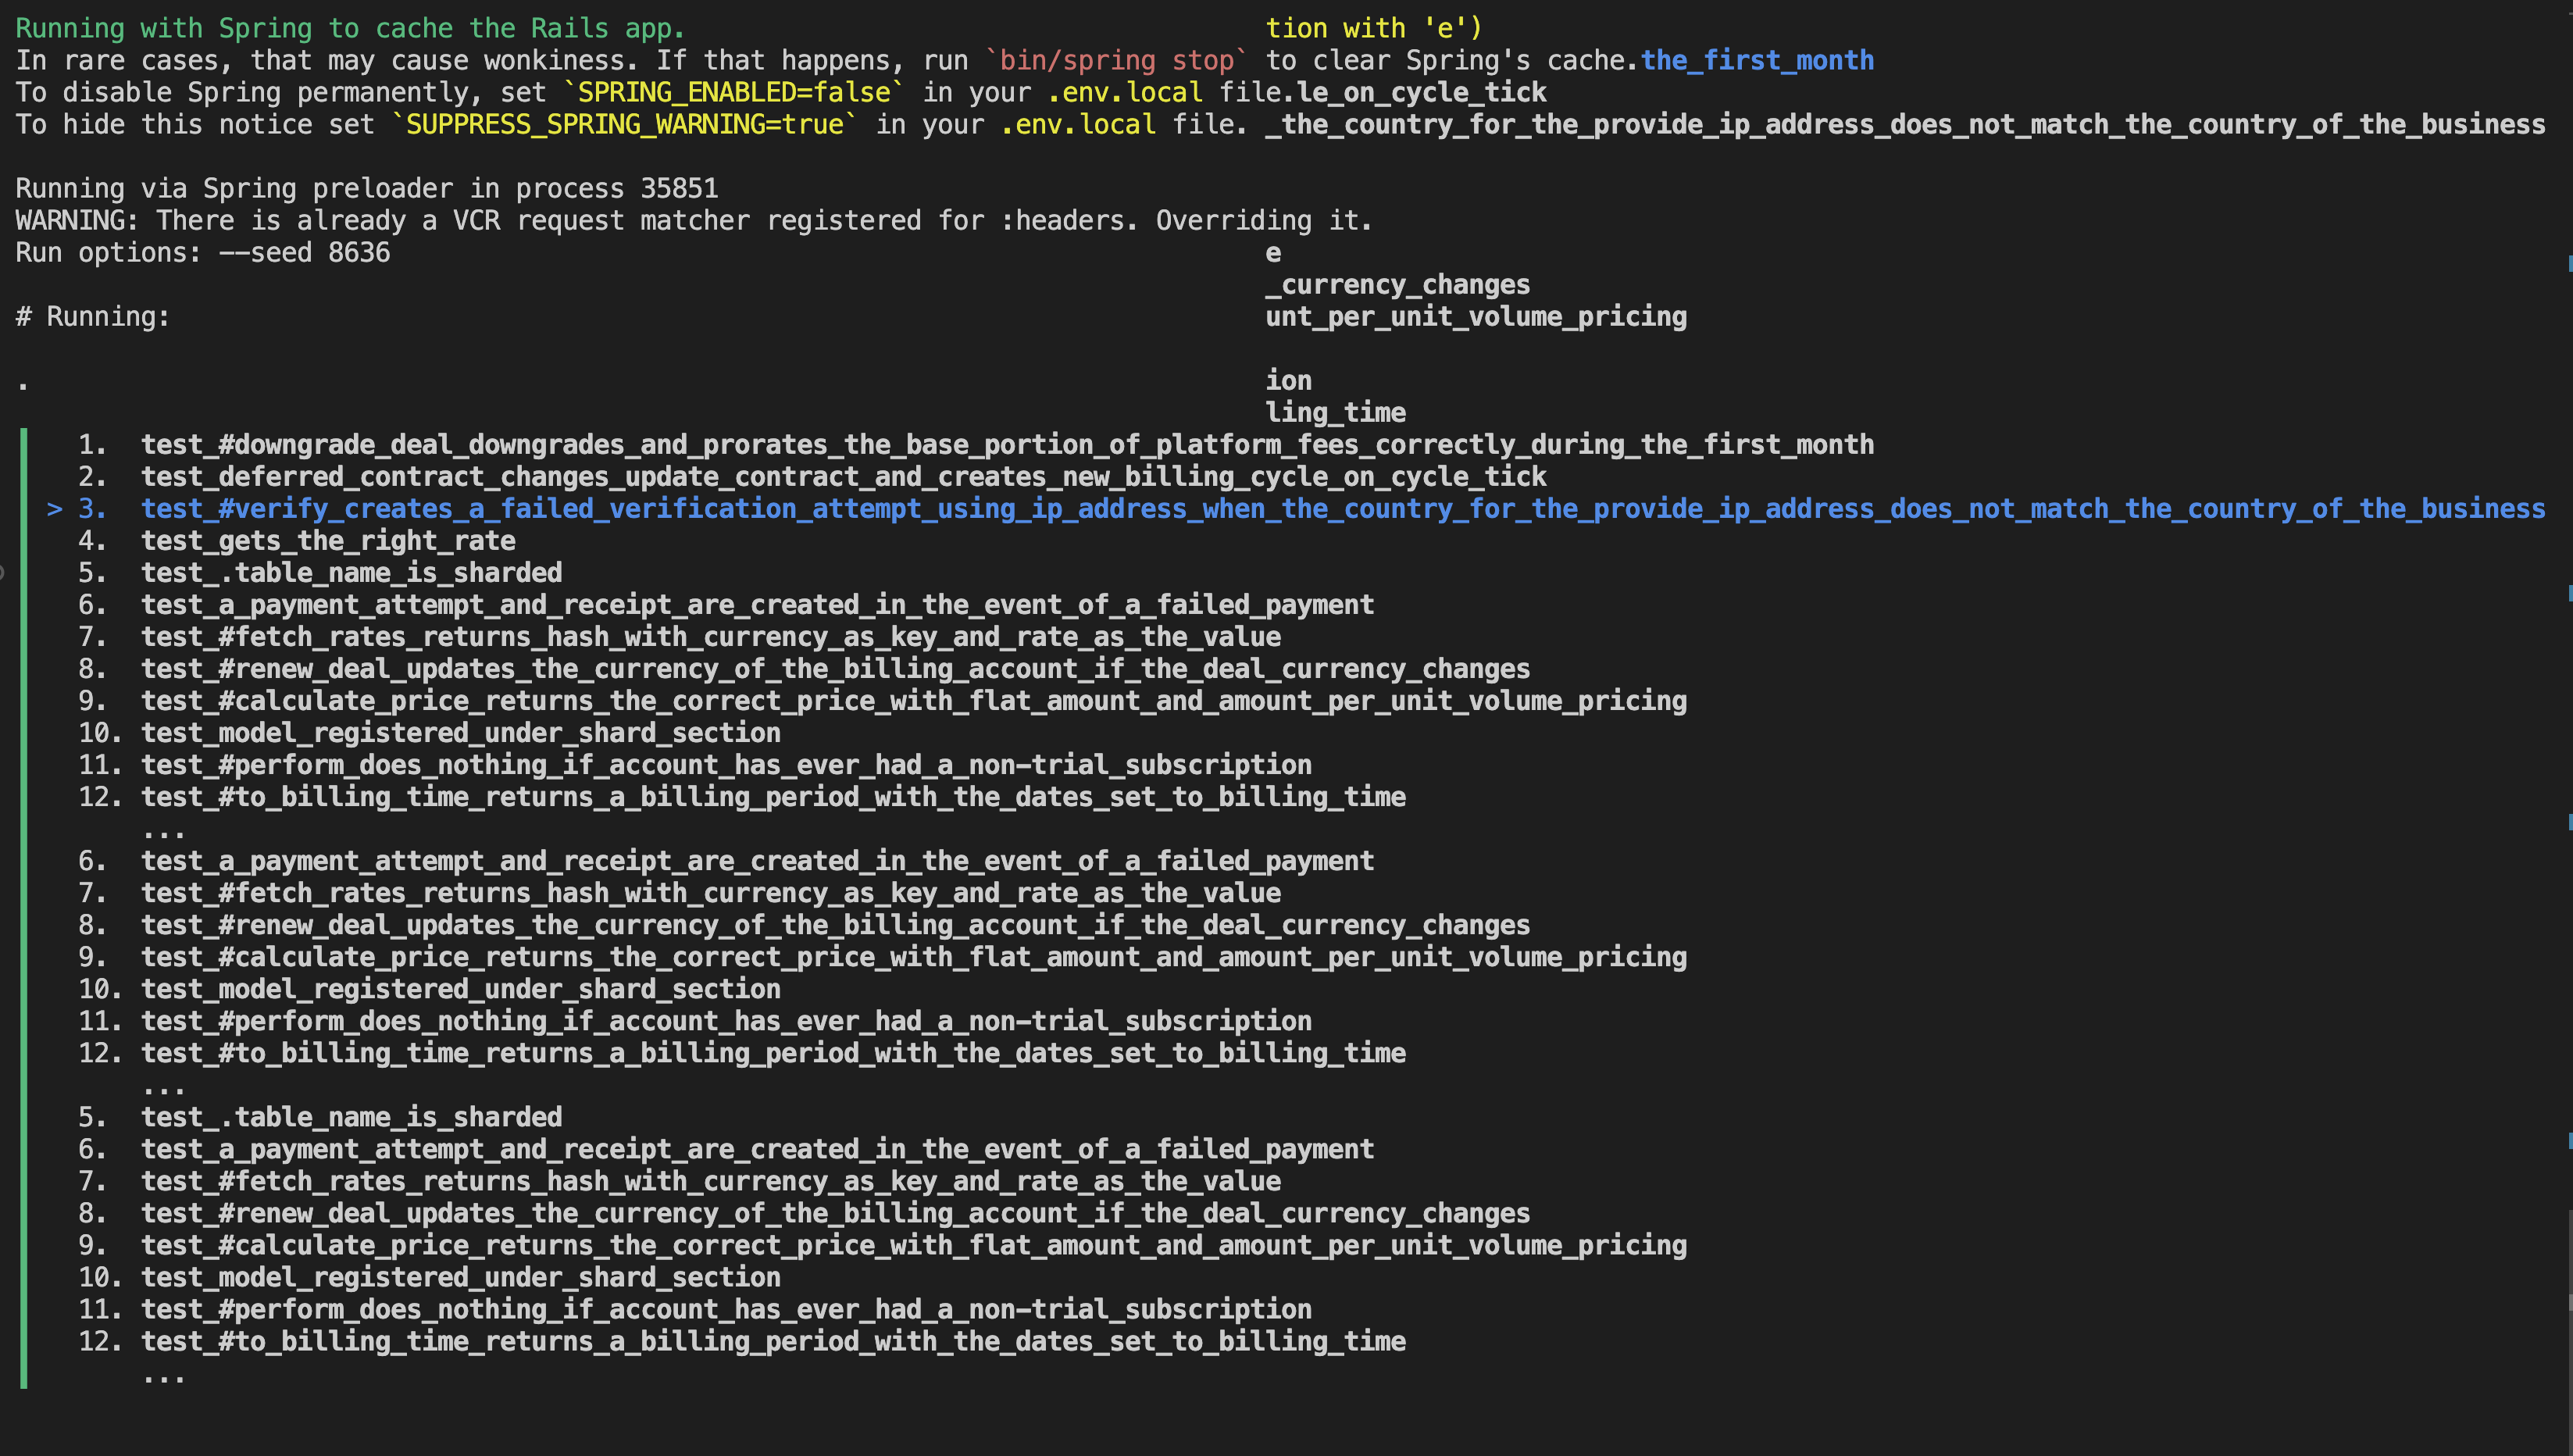
Task: Select test_#perform_does_nothing_if_account line
Action: 726,764
